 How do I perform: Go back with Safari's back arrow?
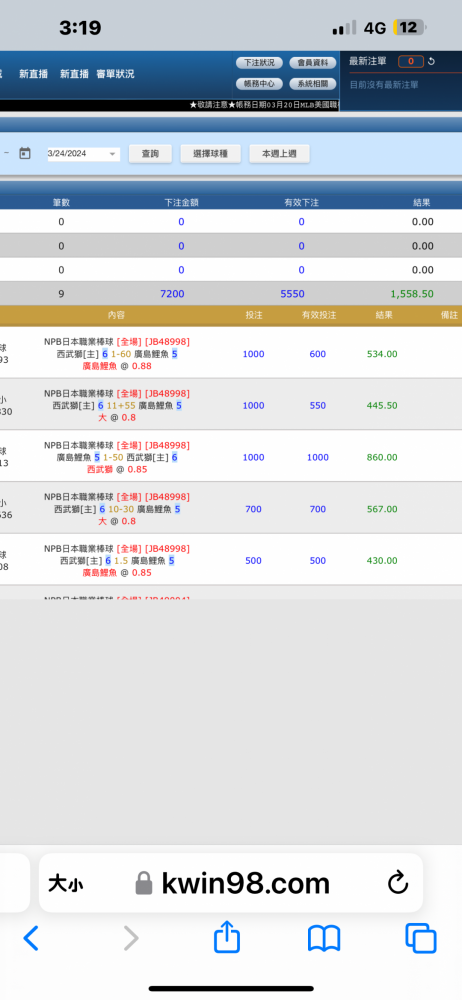[x=31, y=938]
